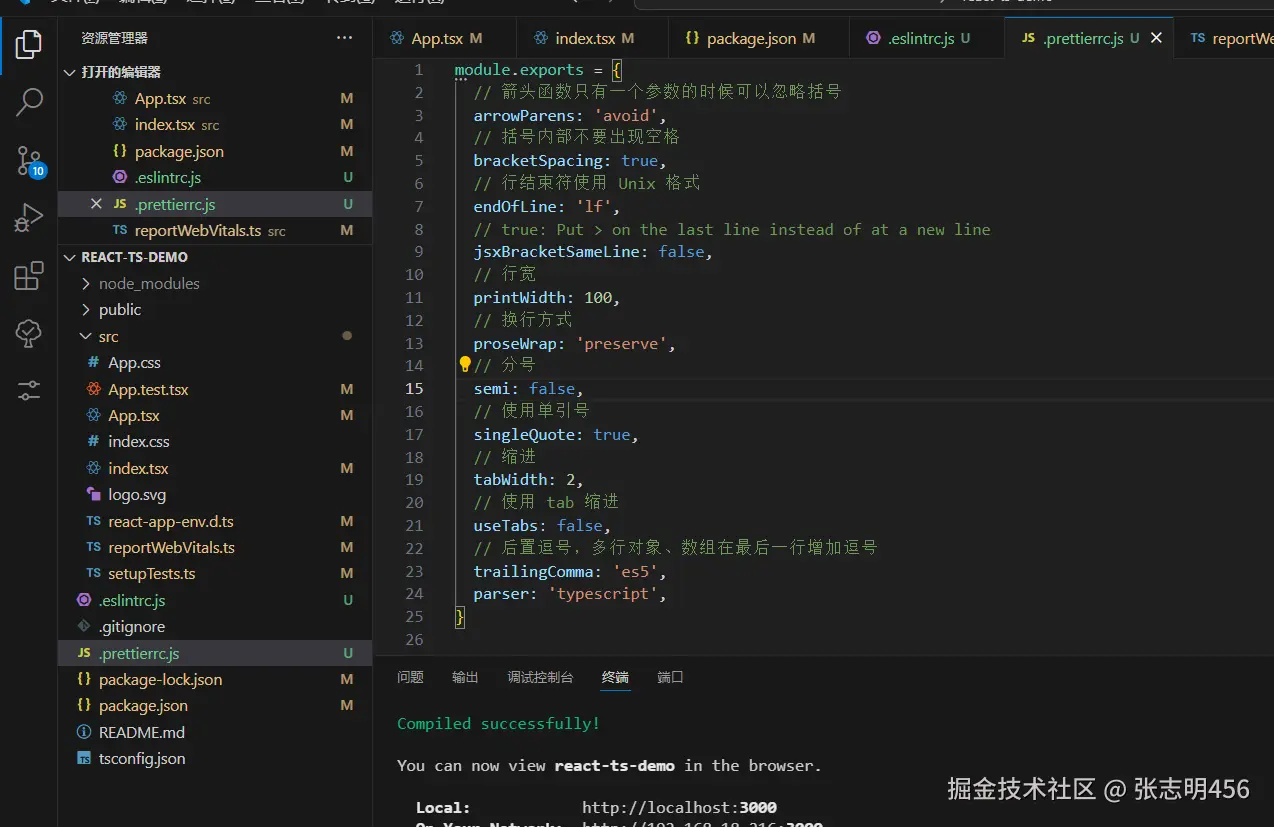Close .prettierrc.js in open editors list

click(x=96, y=204)
